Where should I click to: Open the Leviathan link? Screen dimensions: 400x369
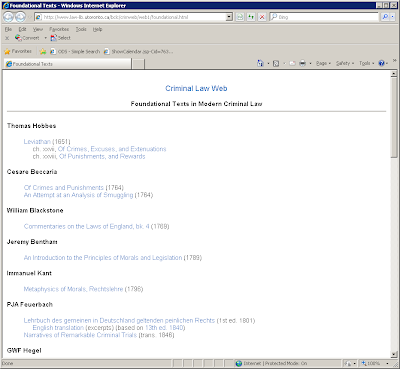(x=37, y=142)
